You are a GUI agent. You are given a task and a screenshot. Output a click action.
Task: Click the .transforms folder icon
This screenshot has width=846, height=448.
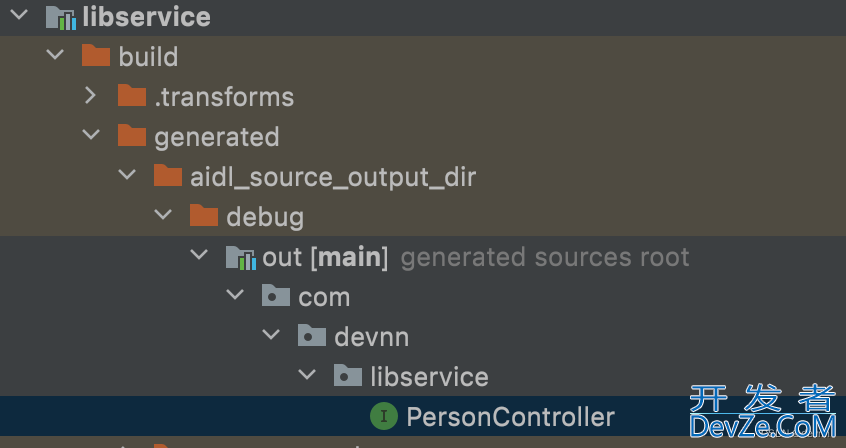click(132, 96)
